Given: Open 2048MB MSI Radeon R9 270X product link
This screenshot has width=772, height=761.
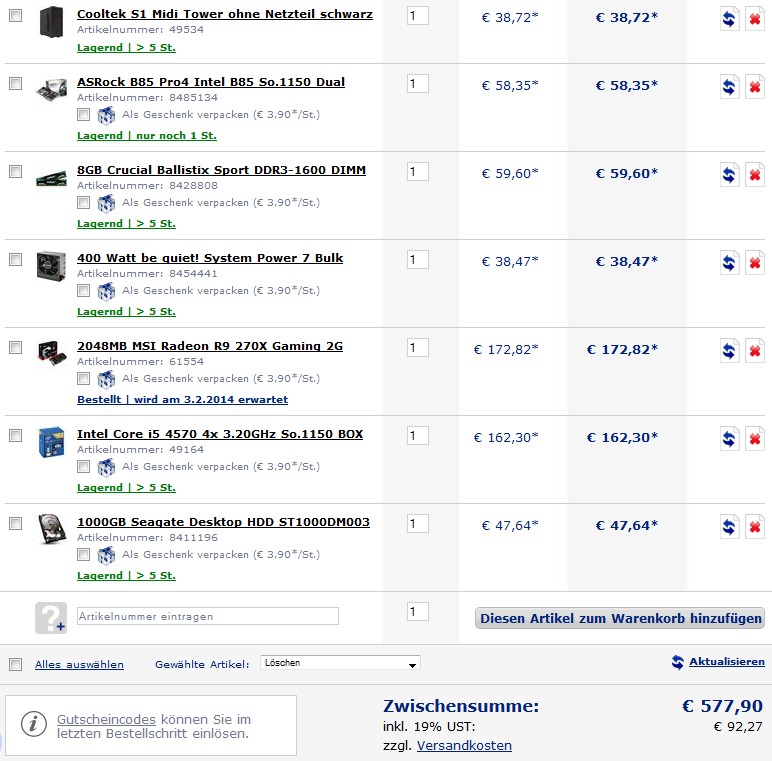Looking at the screenshot, I should pyautogui.click(x=210, y=346).
